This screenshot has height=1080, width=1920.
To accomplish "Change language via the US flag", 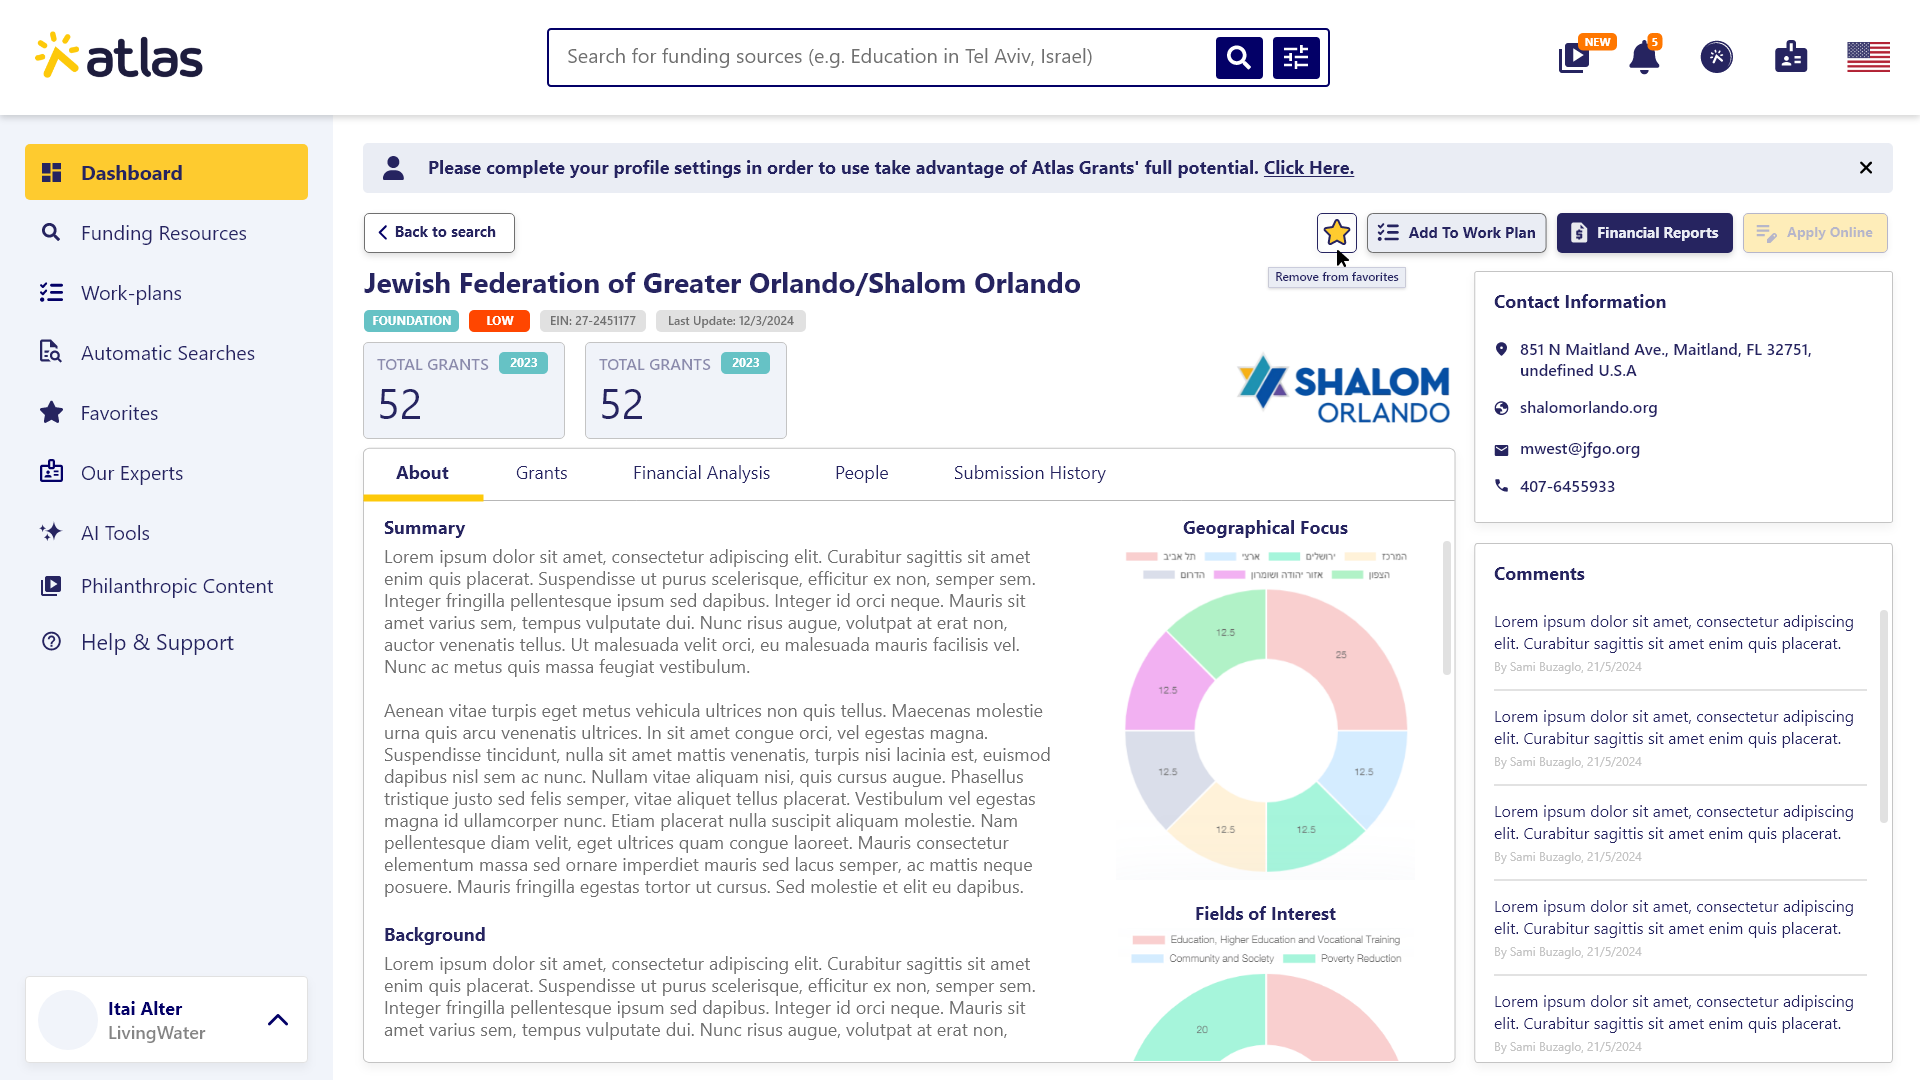I will click(1868, 57).
